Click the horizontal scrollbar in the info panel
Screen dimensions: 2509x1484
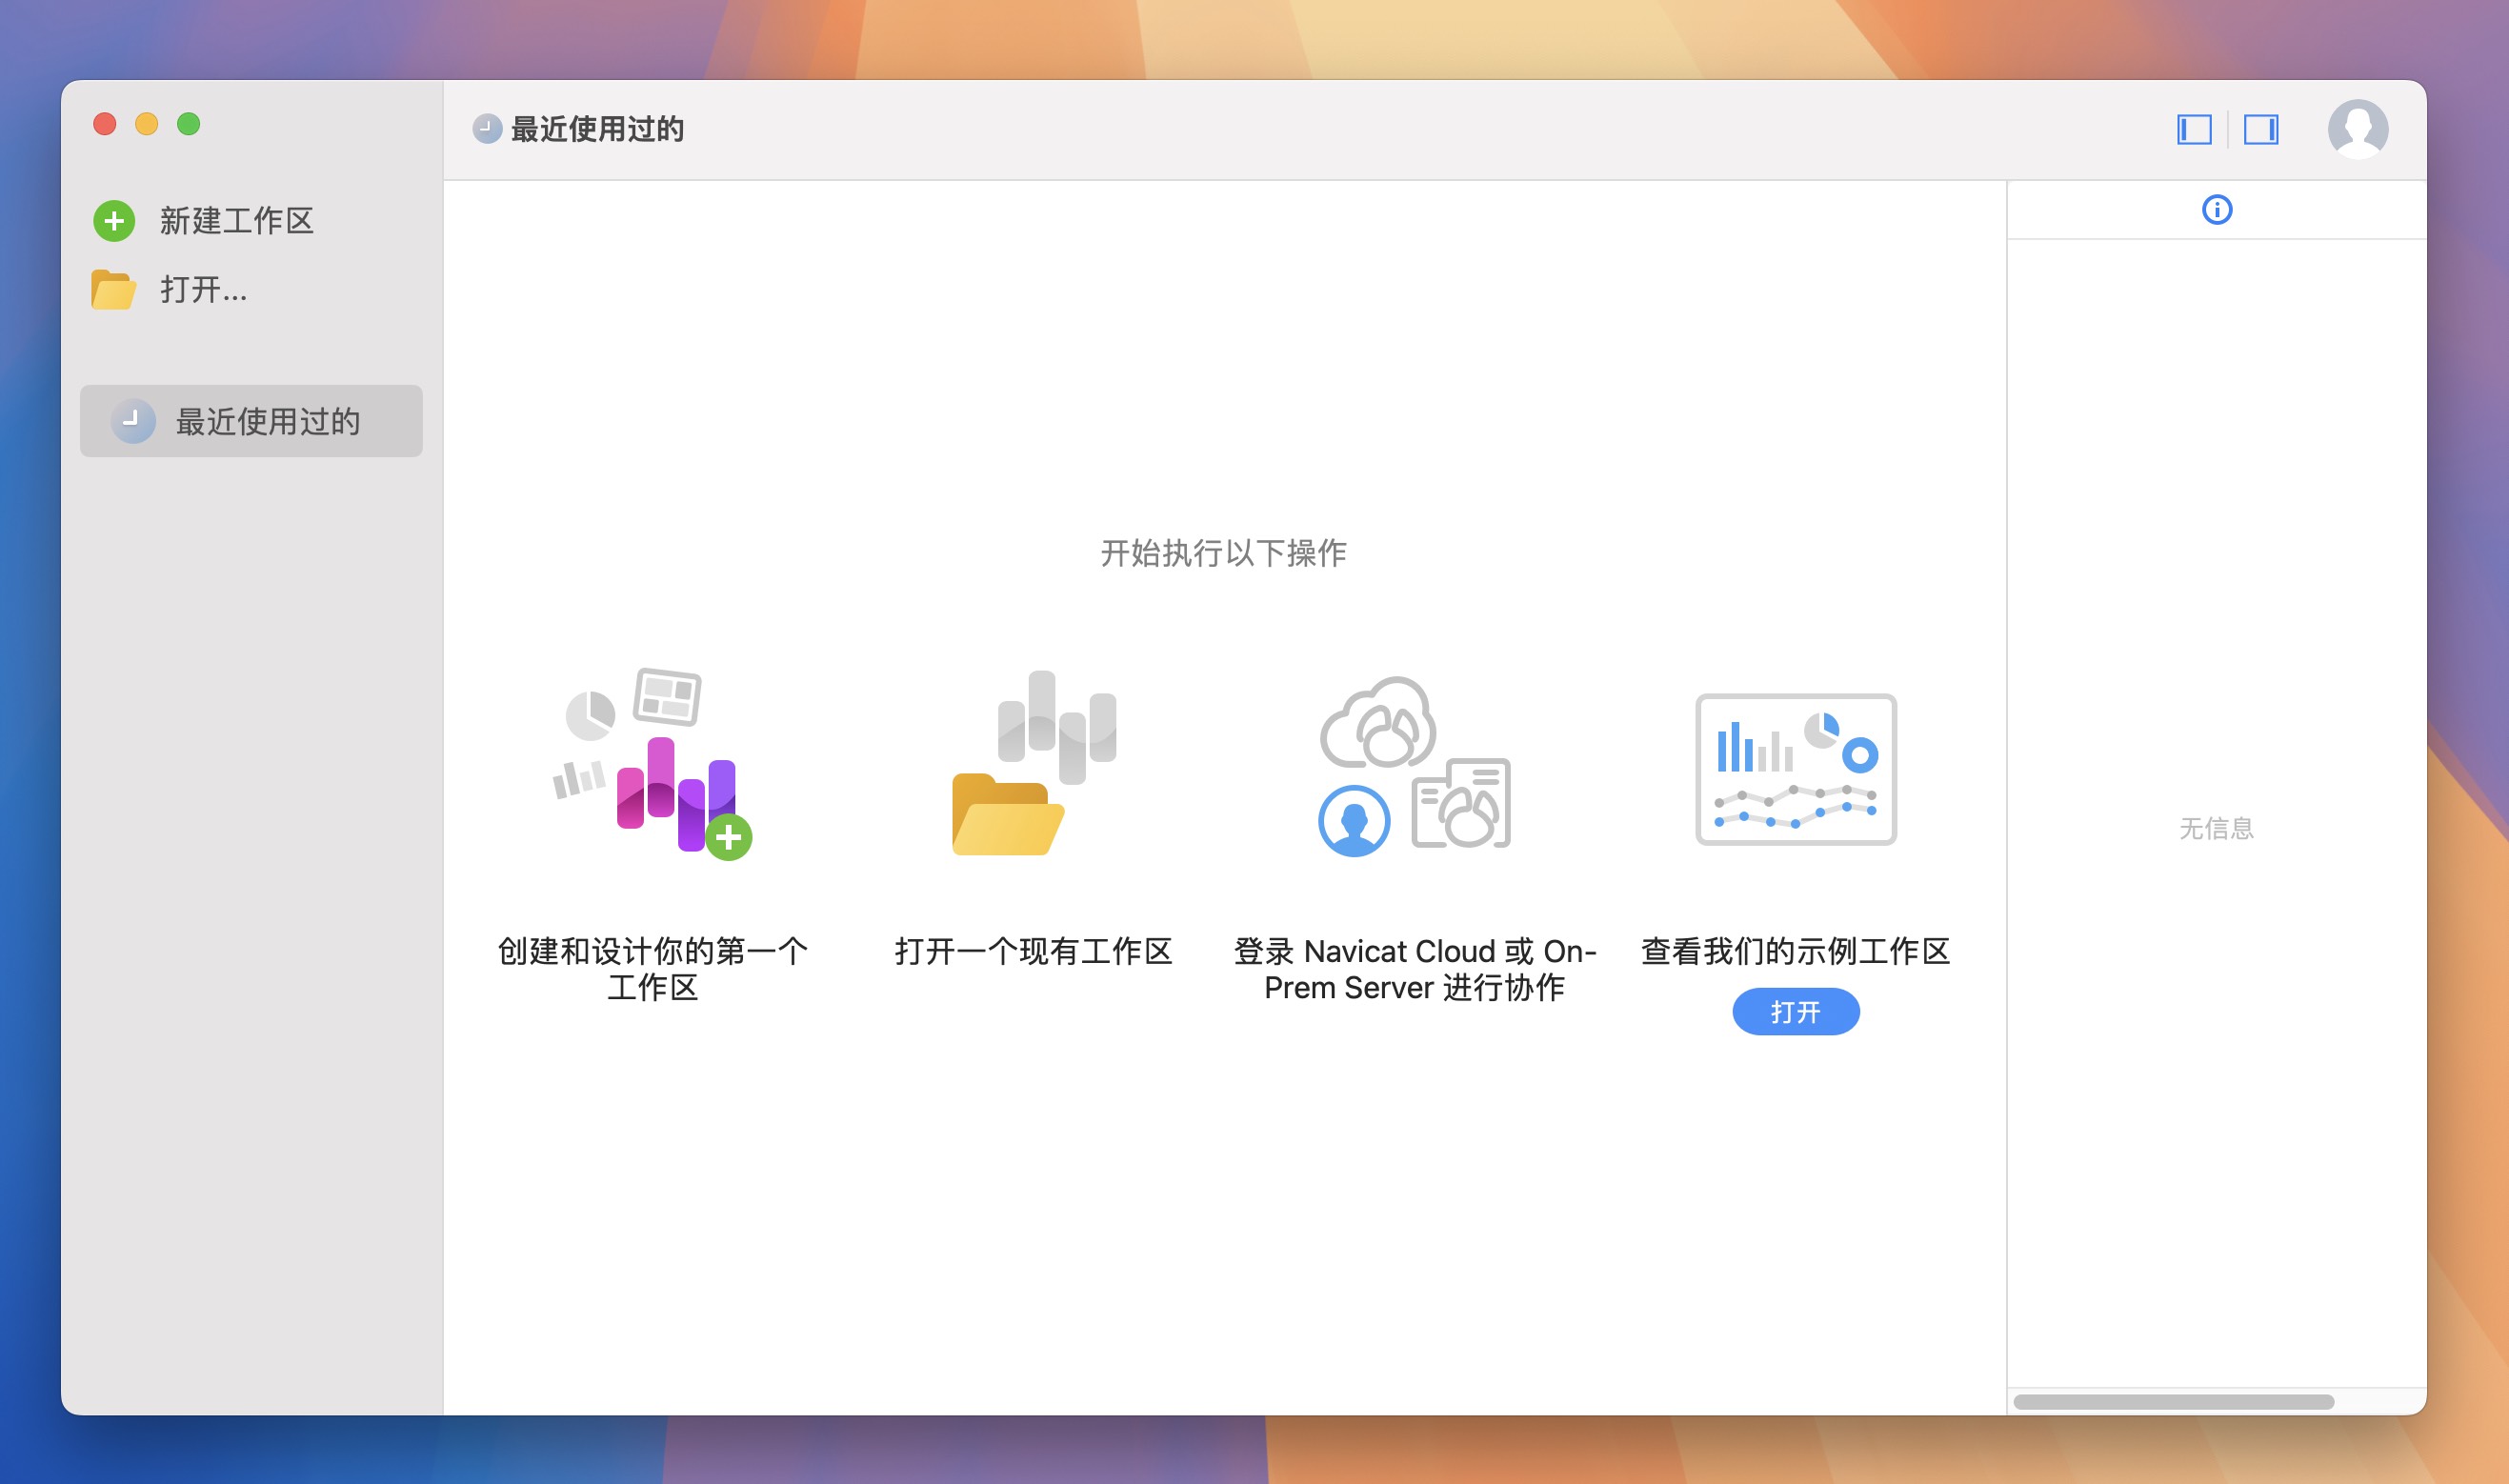click(2172, 1402)
